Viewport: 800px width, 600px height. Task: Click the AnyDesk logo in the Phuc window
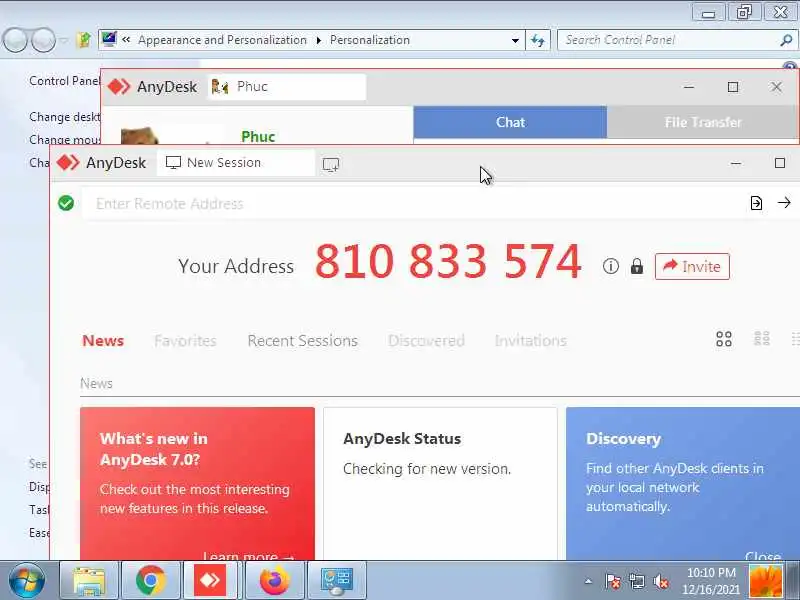[119, 87]
